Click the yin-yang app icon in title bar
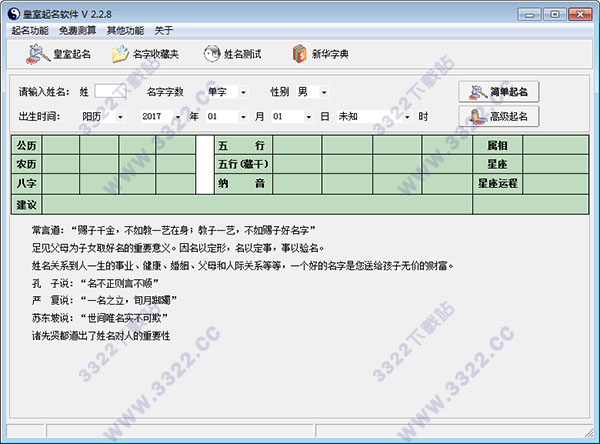 coord(14,15)
